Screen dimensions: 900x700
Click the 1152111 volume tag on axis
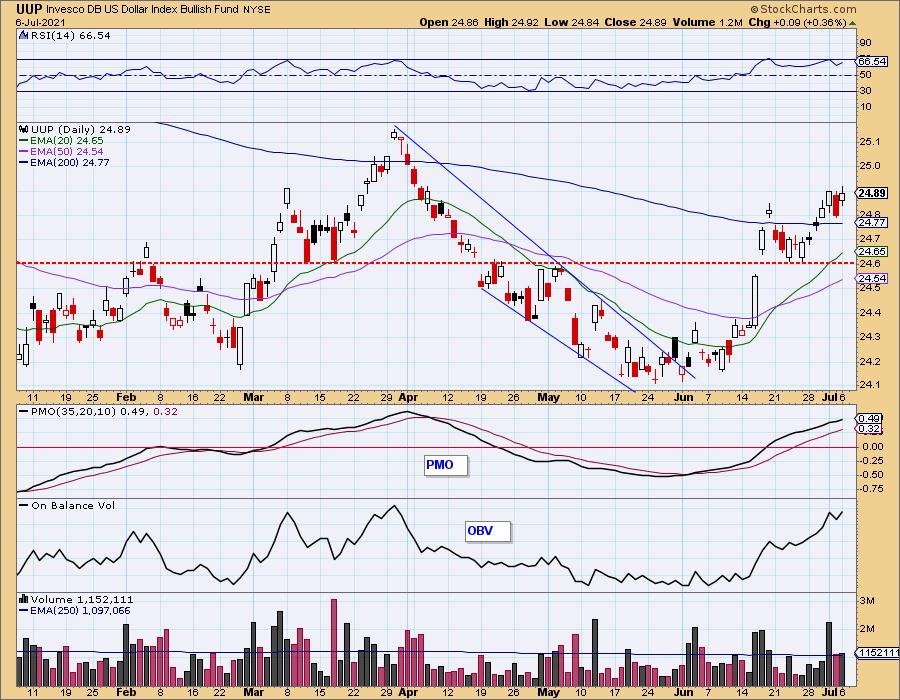pos(878,653)
